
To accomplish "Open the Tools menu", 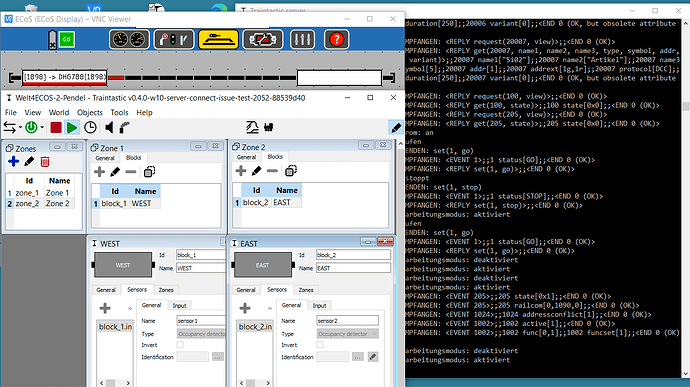I will 119,113.
